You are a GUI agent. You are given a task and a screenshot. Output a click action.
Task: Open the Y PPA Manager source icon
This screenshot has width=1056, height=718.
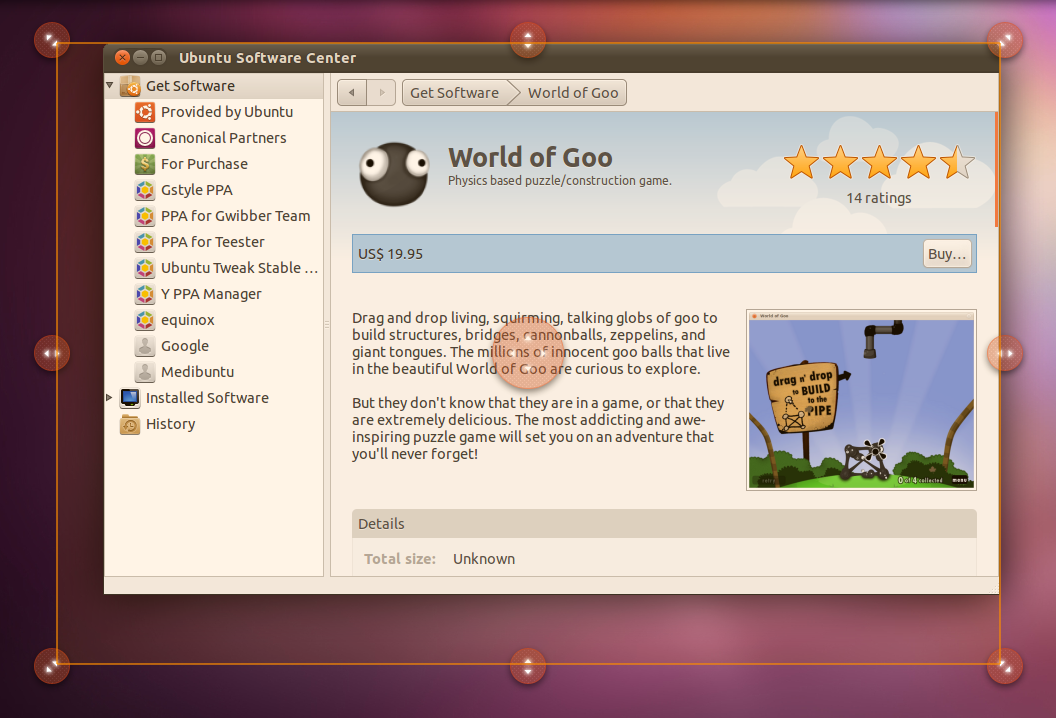(144, 293)
